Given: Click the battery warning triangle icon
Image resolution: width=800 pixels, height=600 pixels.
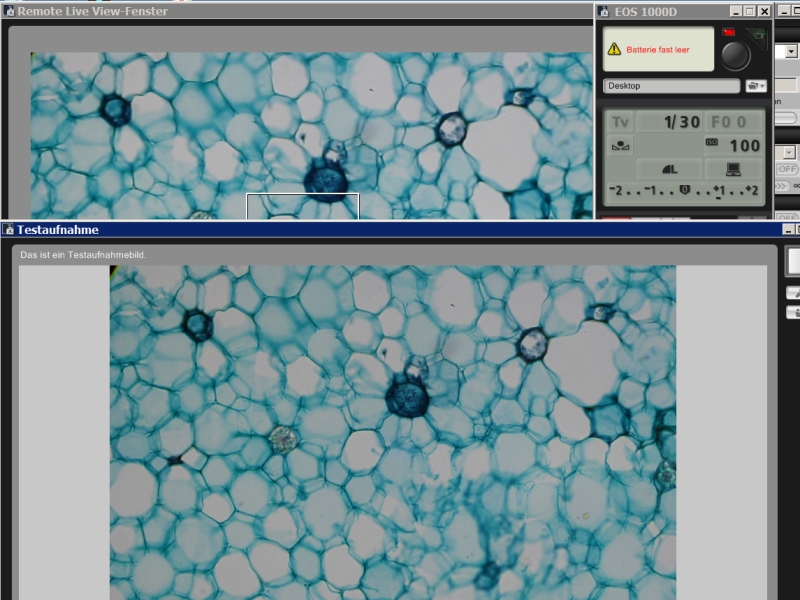Looking at the screenshot, I should coord(614,49).
